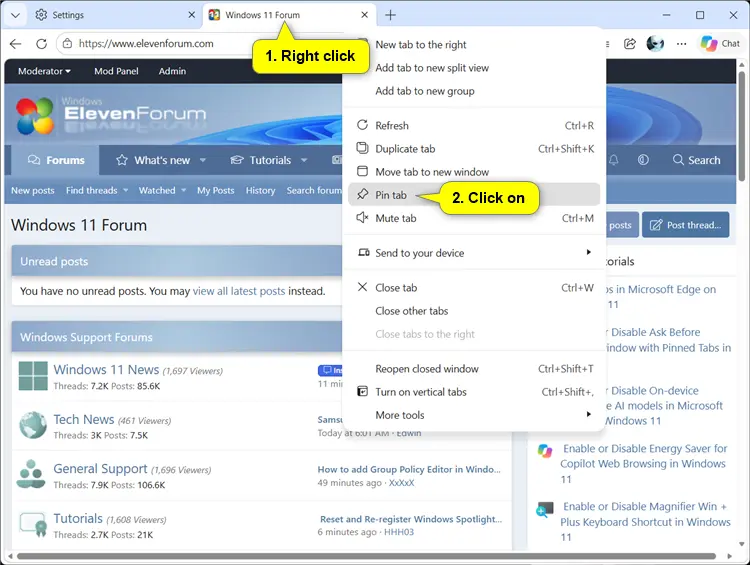Open the alerts bell icon
The image size is (750, 565).
[x=614, y=160]
